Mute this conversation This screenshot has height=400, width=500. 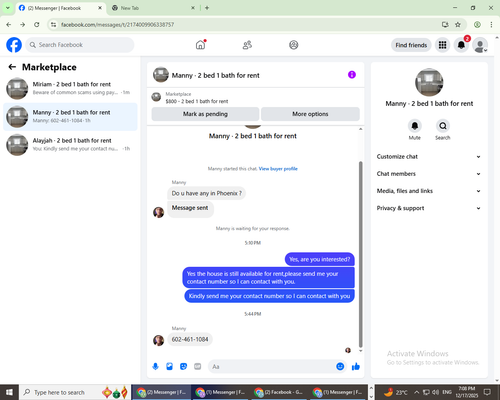[x=415, y=126]
